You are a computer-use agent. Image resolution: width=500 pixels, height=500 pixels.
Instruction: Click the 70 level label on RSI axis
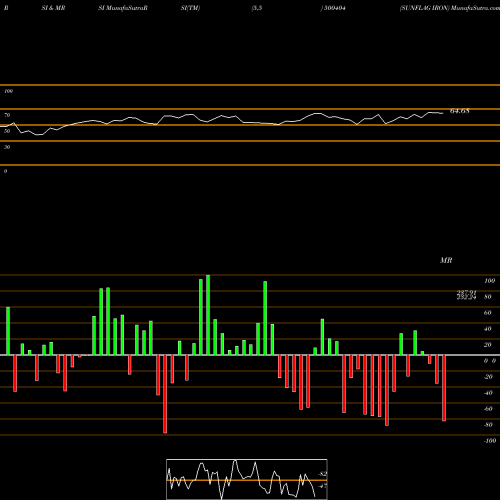point(7,115)
